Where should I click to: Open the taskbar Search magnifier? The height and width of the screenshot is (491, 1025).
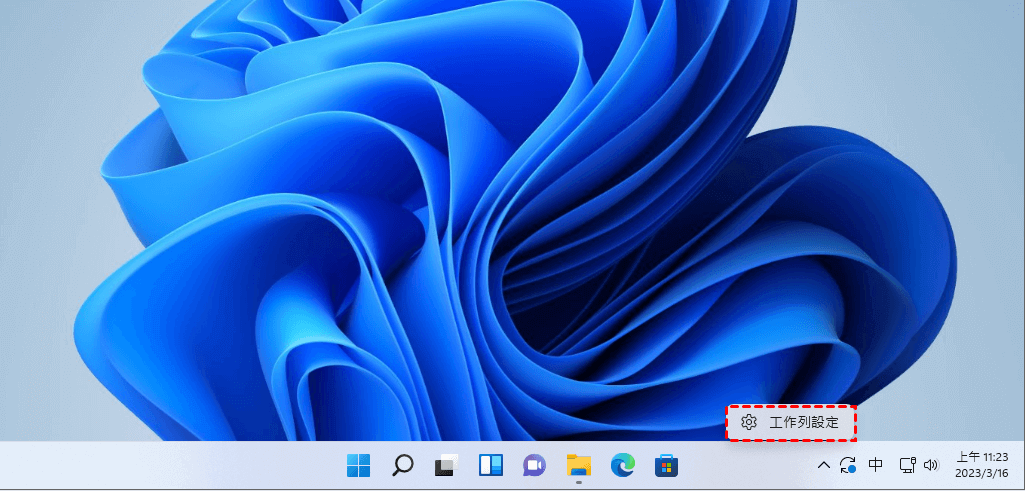(402, 465)
